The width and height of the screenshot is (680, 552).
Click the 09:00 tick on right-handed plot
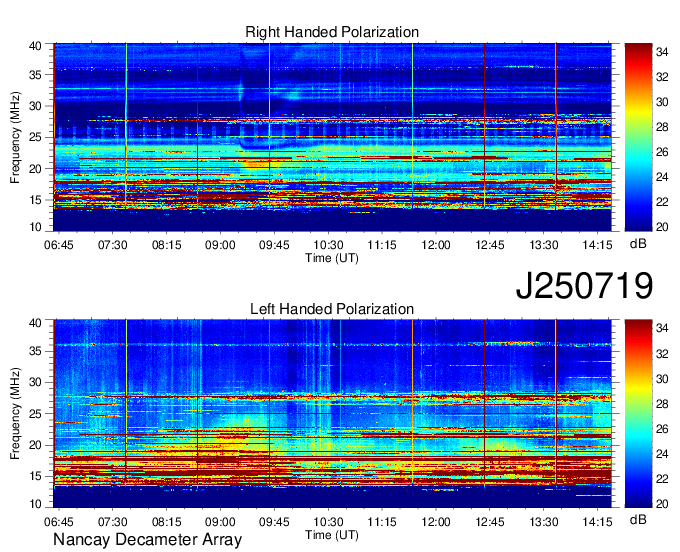[220, 245]
